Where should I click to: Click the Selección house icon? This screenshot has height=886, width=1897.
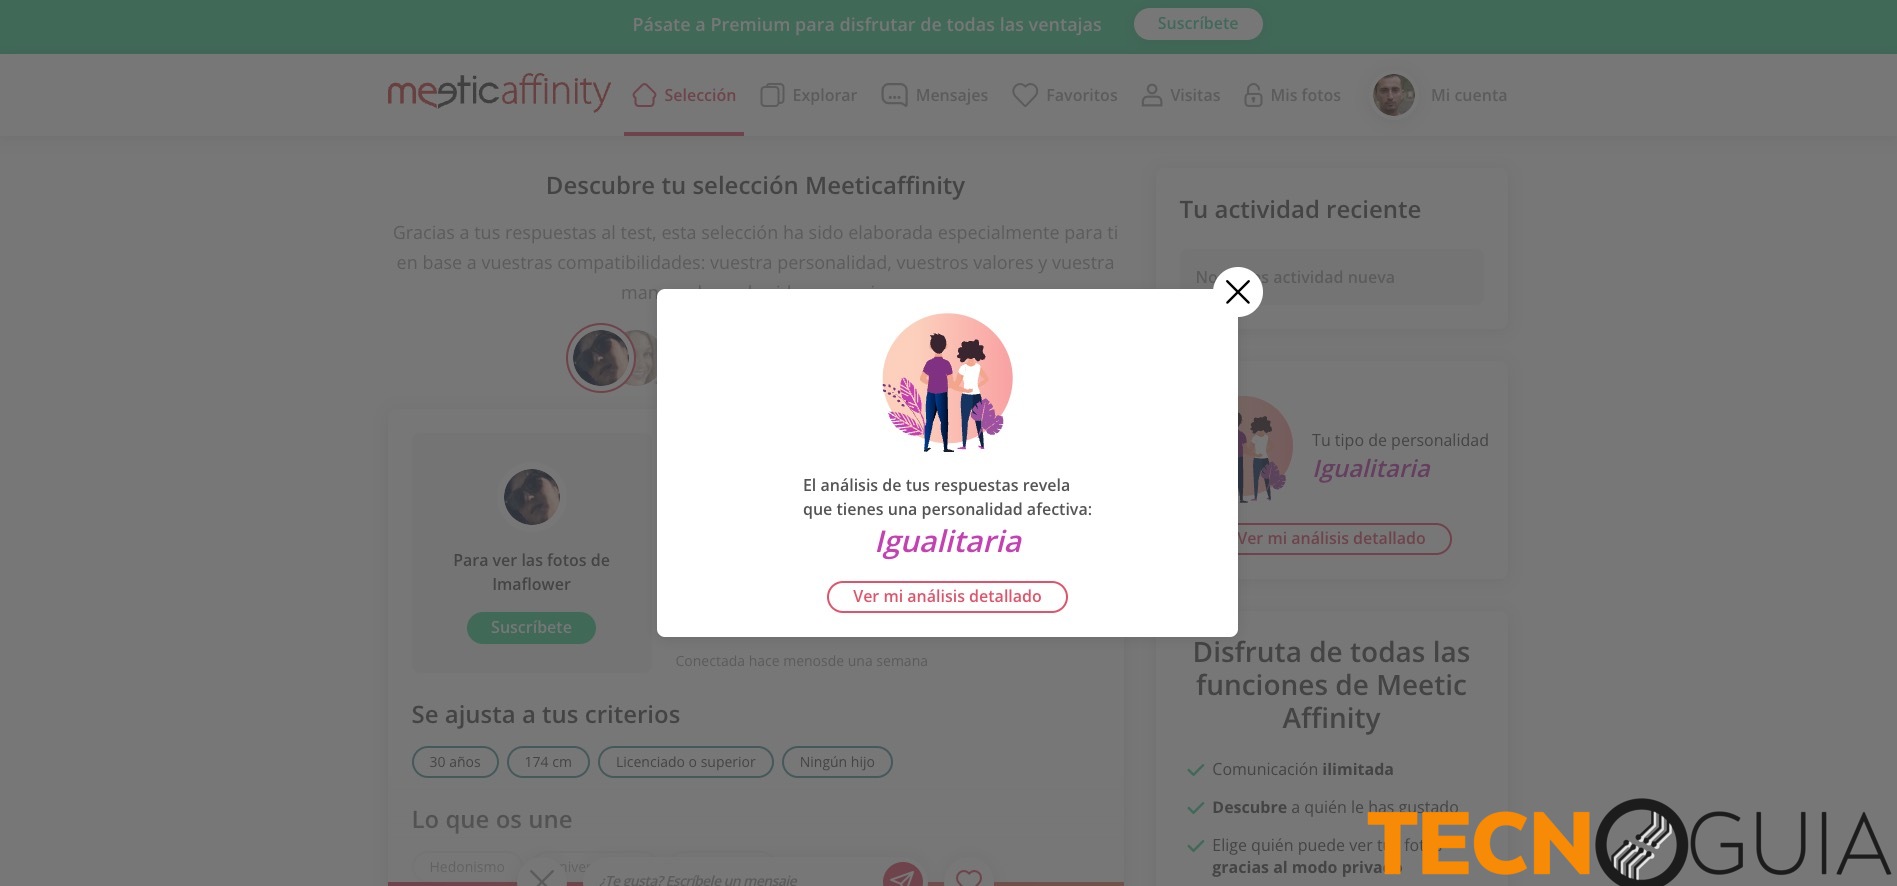tap(644, 95)
